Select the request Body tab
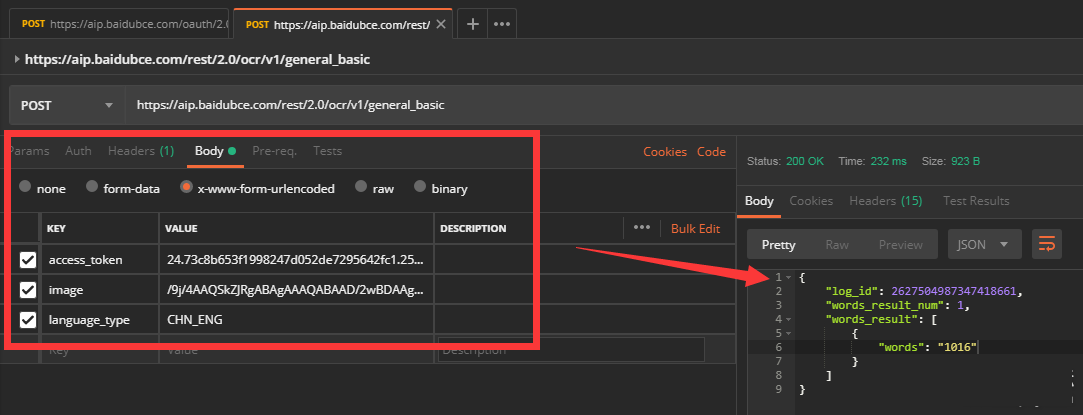The width and height of the screenshot is (1083, 415). point(215,151)
